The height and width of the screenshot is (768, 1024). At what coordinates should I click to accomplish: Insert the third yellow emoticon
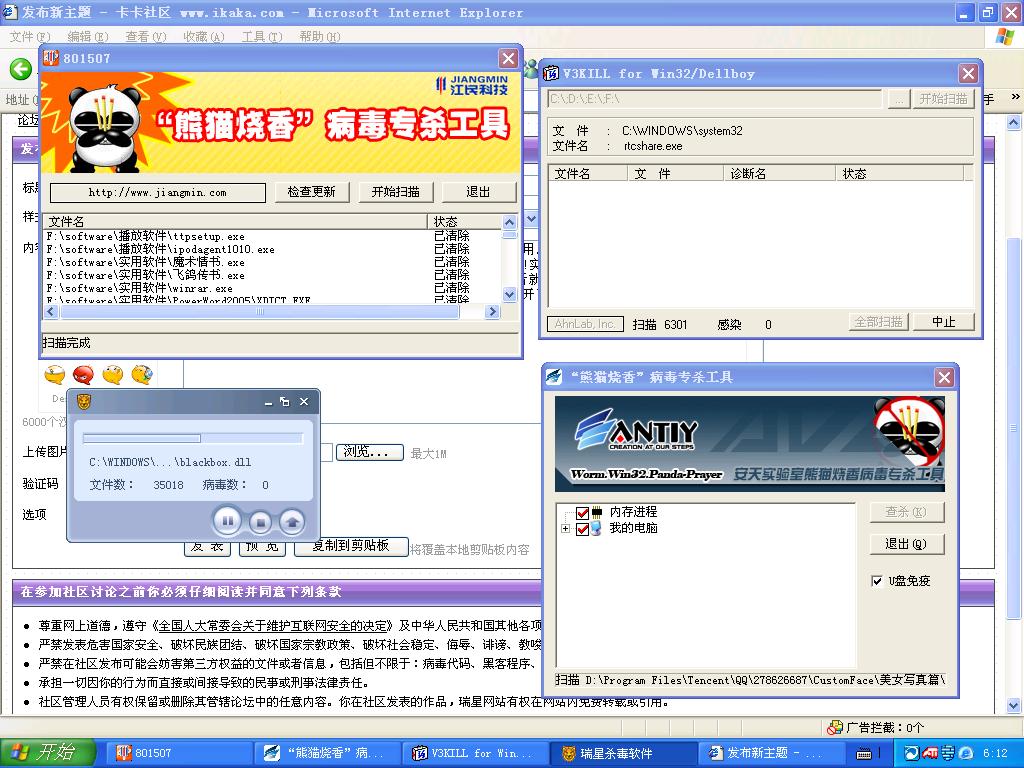(x=112, y=375)
